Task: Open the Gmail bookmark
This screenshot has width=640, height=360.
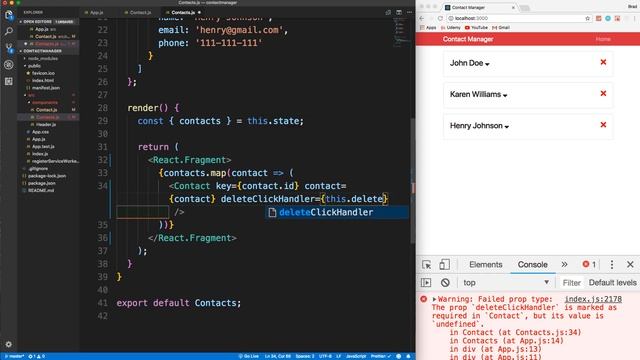Action: coord(501,28)
